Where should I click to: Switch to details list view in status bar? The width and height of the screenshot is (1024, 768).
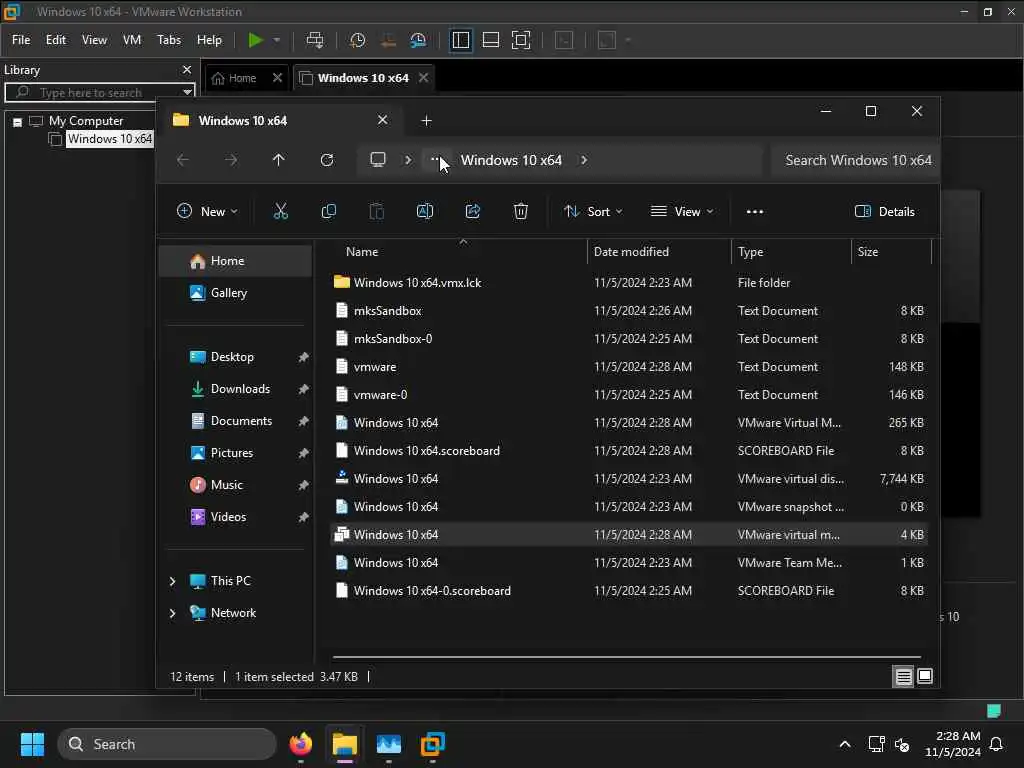(x=903, y=677)
